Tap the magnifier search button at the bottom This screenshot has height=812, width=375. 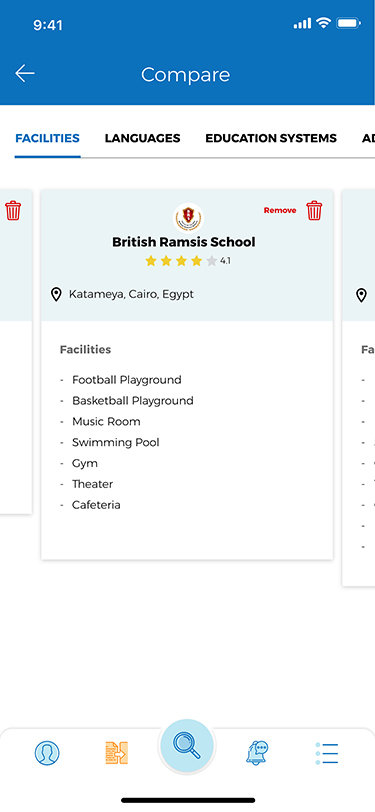click(x=186, y=746)
